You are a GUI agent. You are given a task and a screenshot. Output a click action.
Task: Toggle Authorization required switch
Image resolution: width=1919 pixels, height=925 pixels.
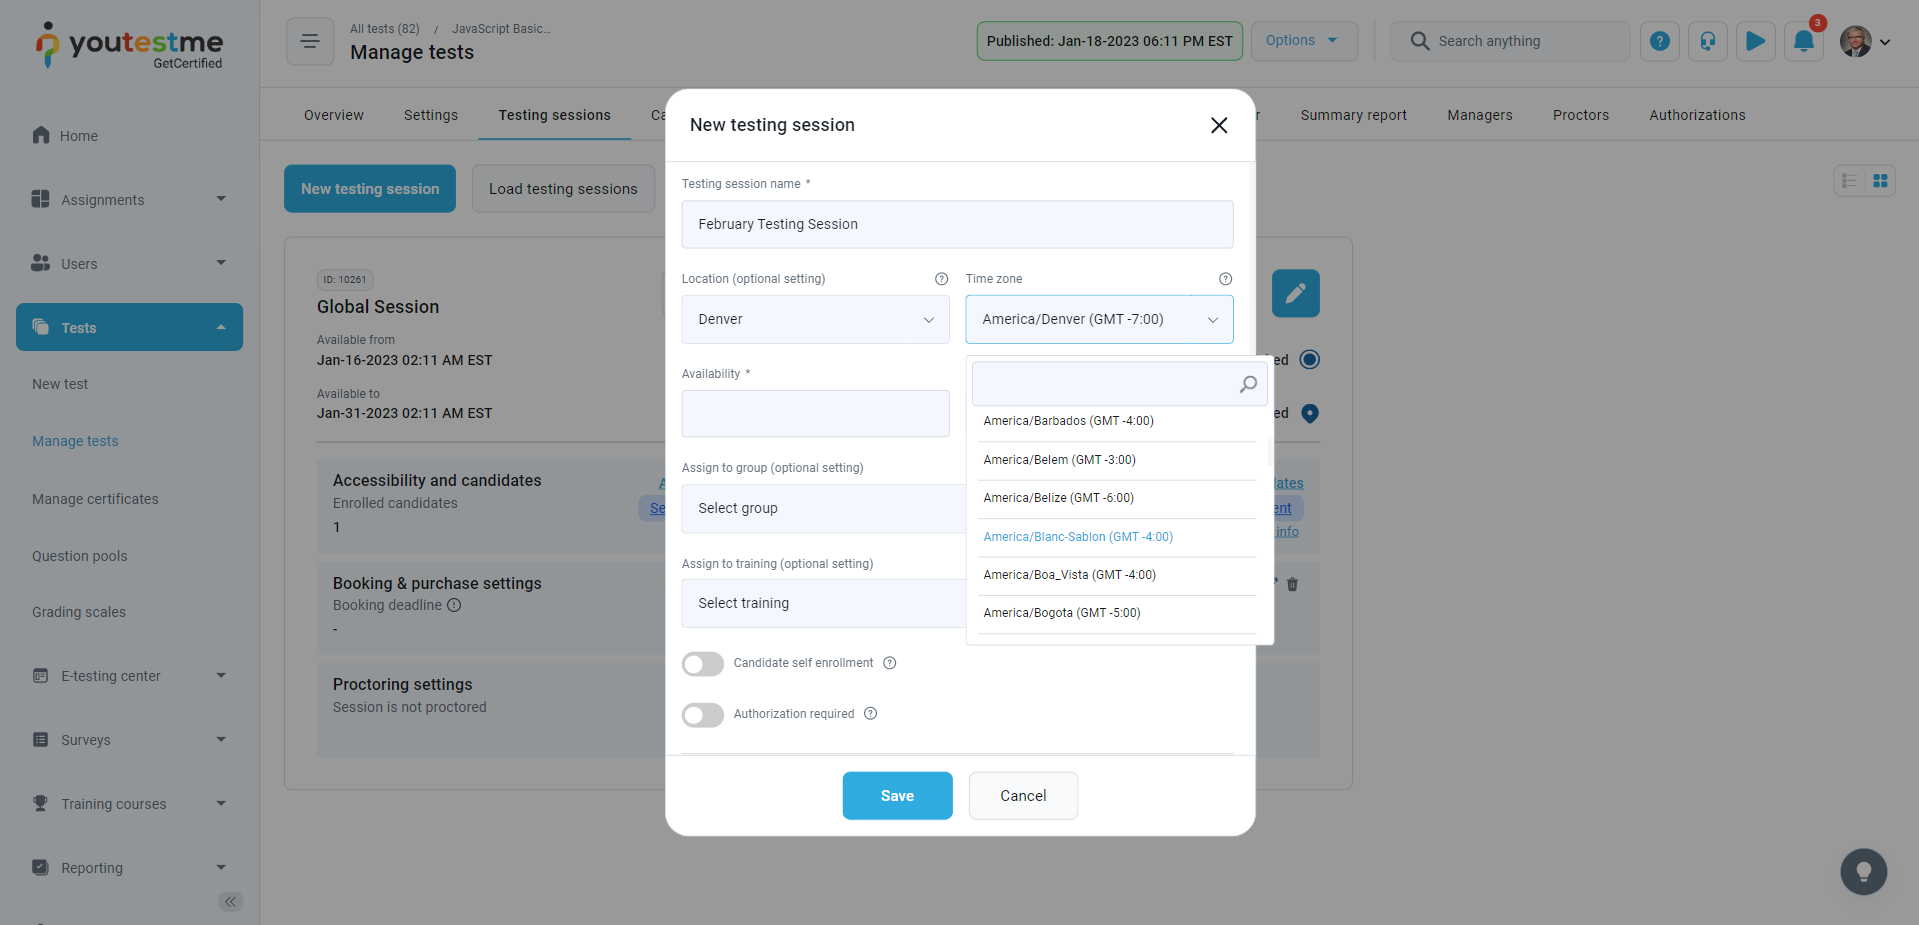pos(703,715)
